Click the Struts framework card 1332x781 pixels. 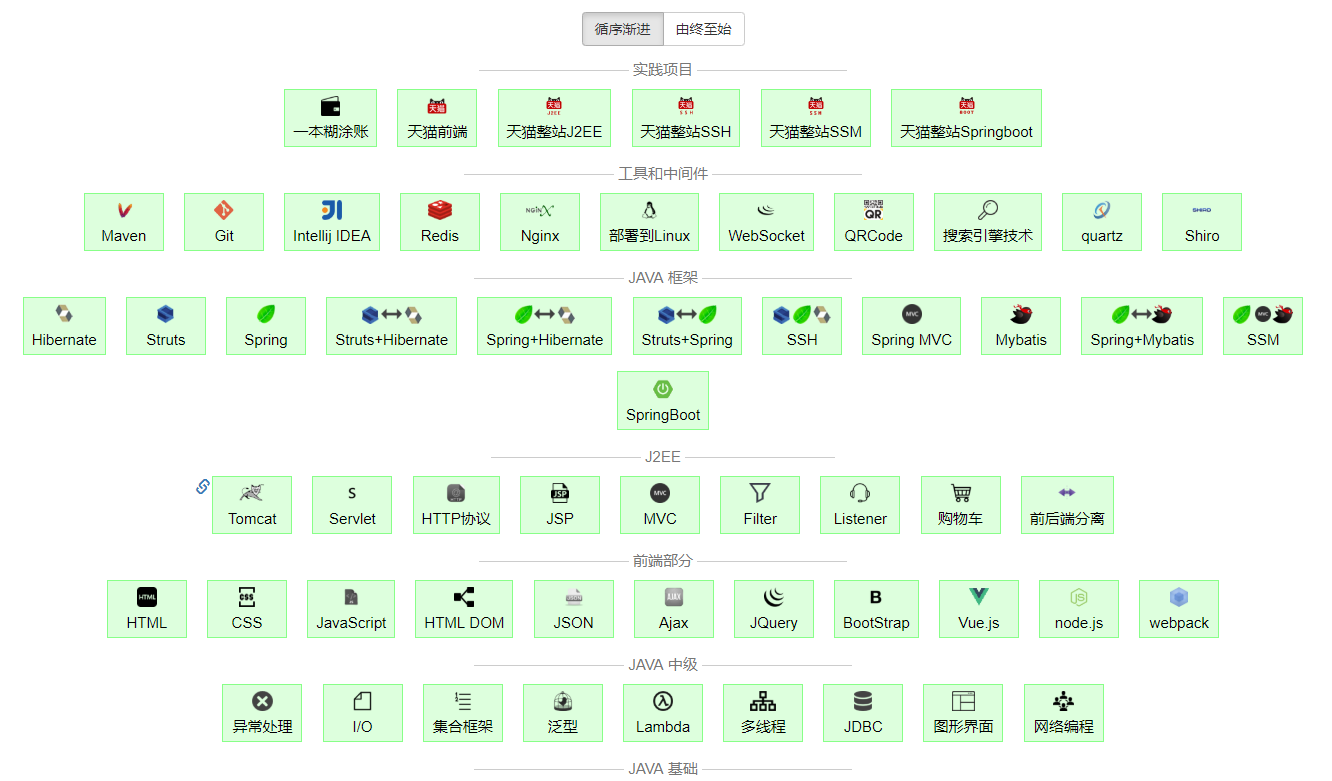(166, 326)
